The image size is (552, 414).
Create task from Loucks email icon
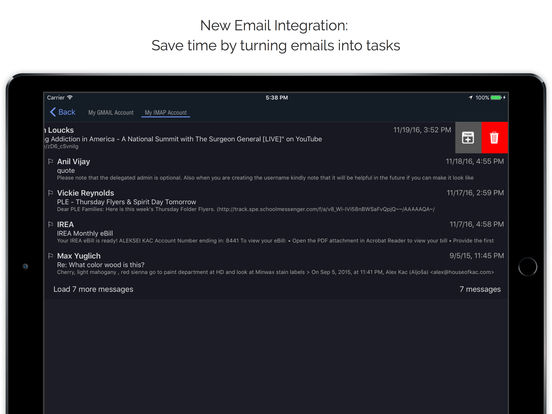[468, 138]
